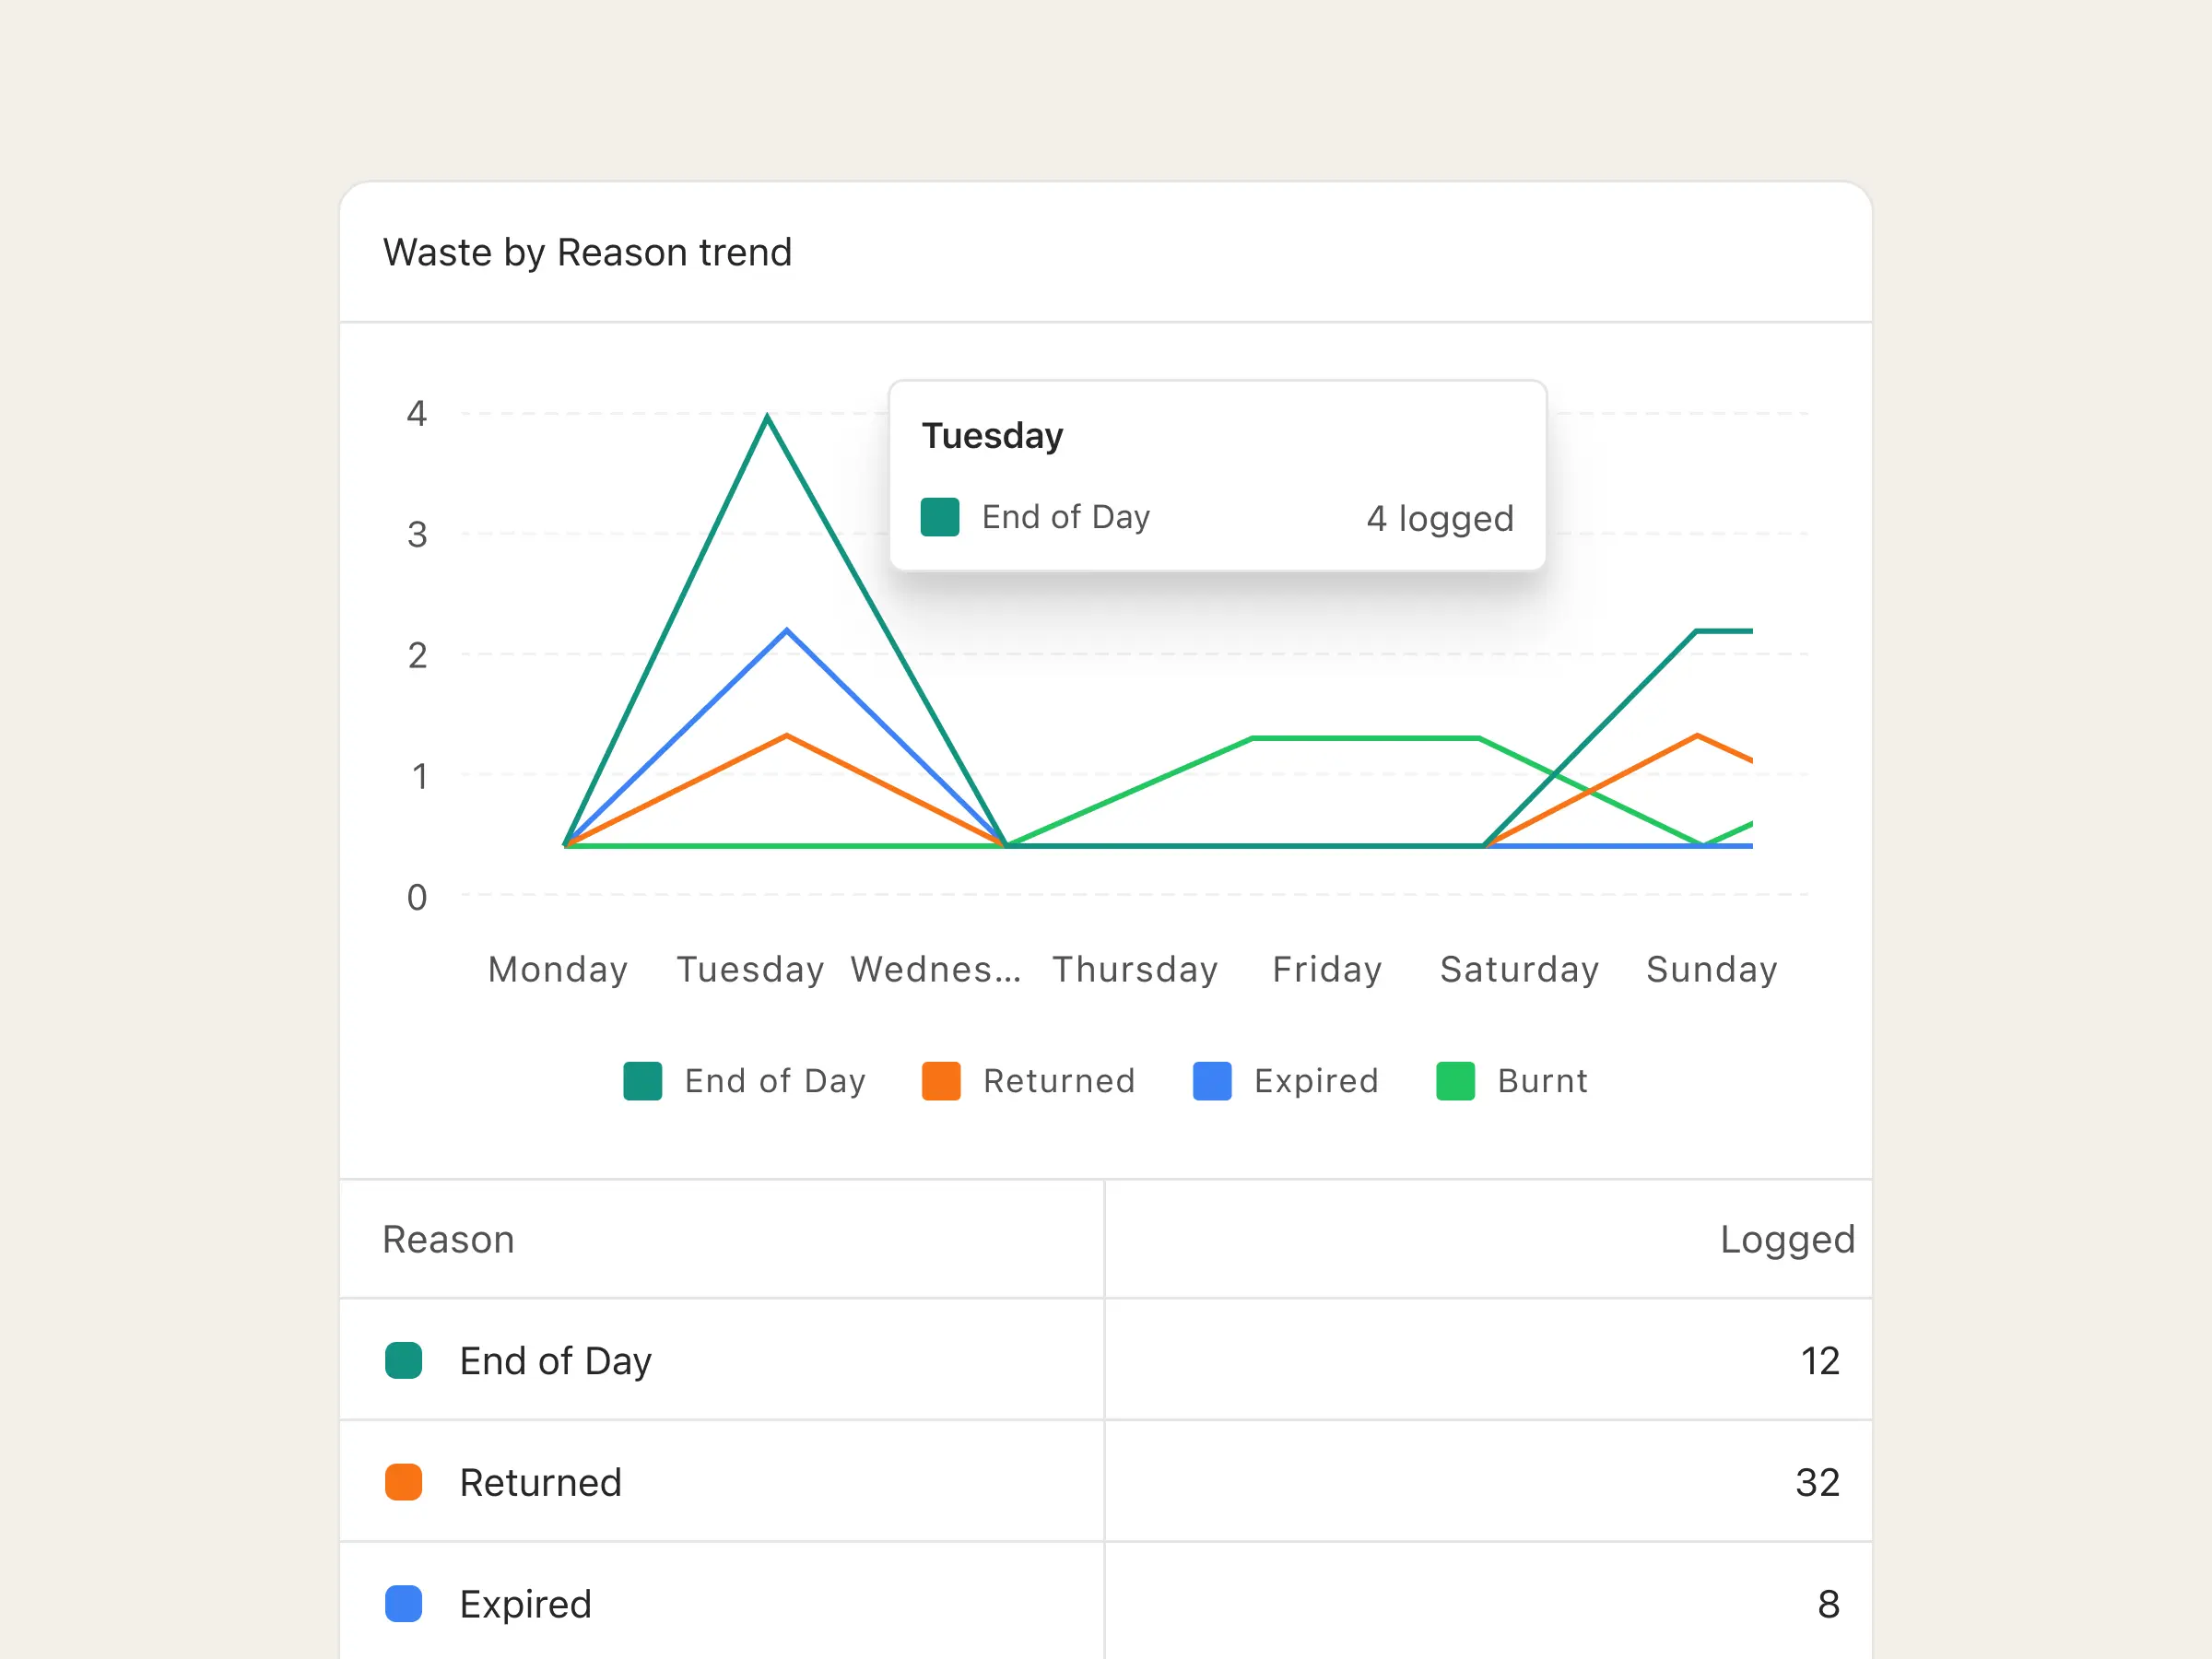
Task: Click teal swatch in Tuesday tooltip
Action: (x=940, y=517)
